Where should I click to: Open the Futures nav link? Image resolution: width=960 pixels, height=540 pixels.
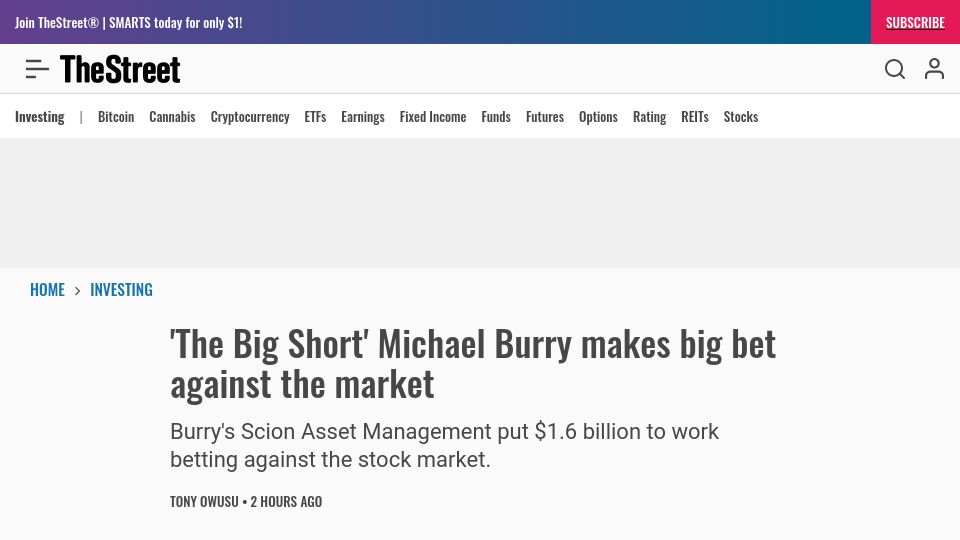[x=545, y=117]
